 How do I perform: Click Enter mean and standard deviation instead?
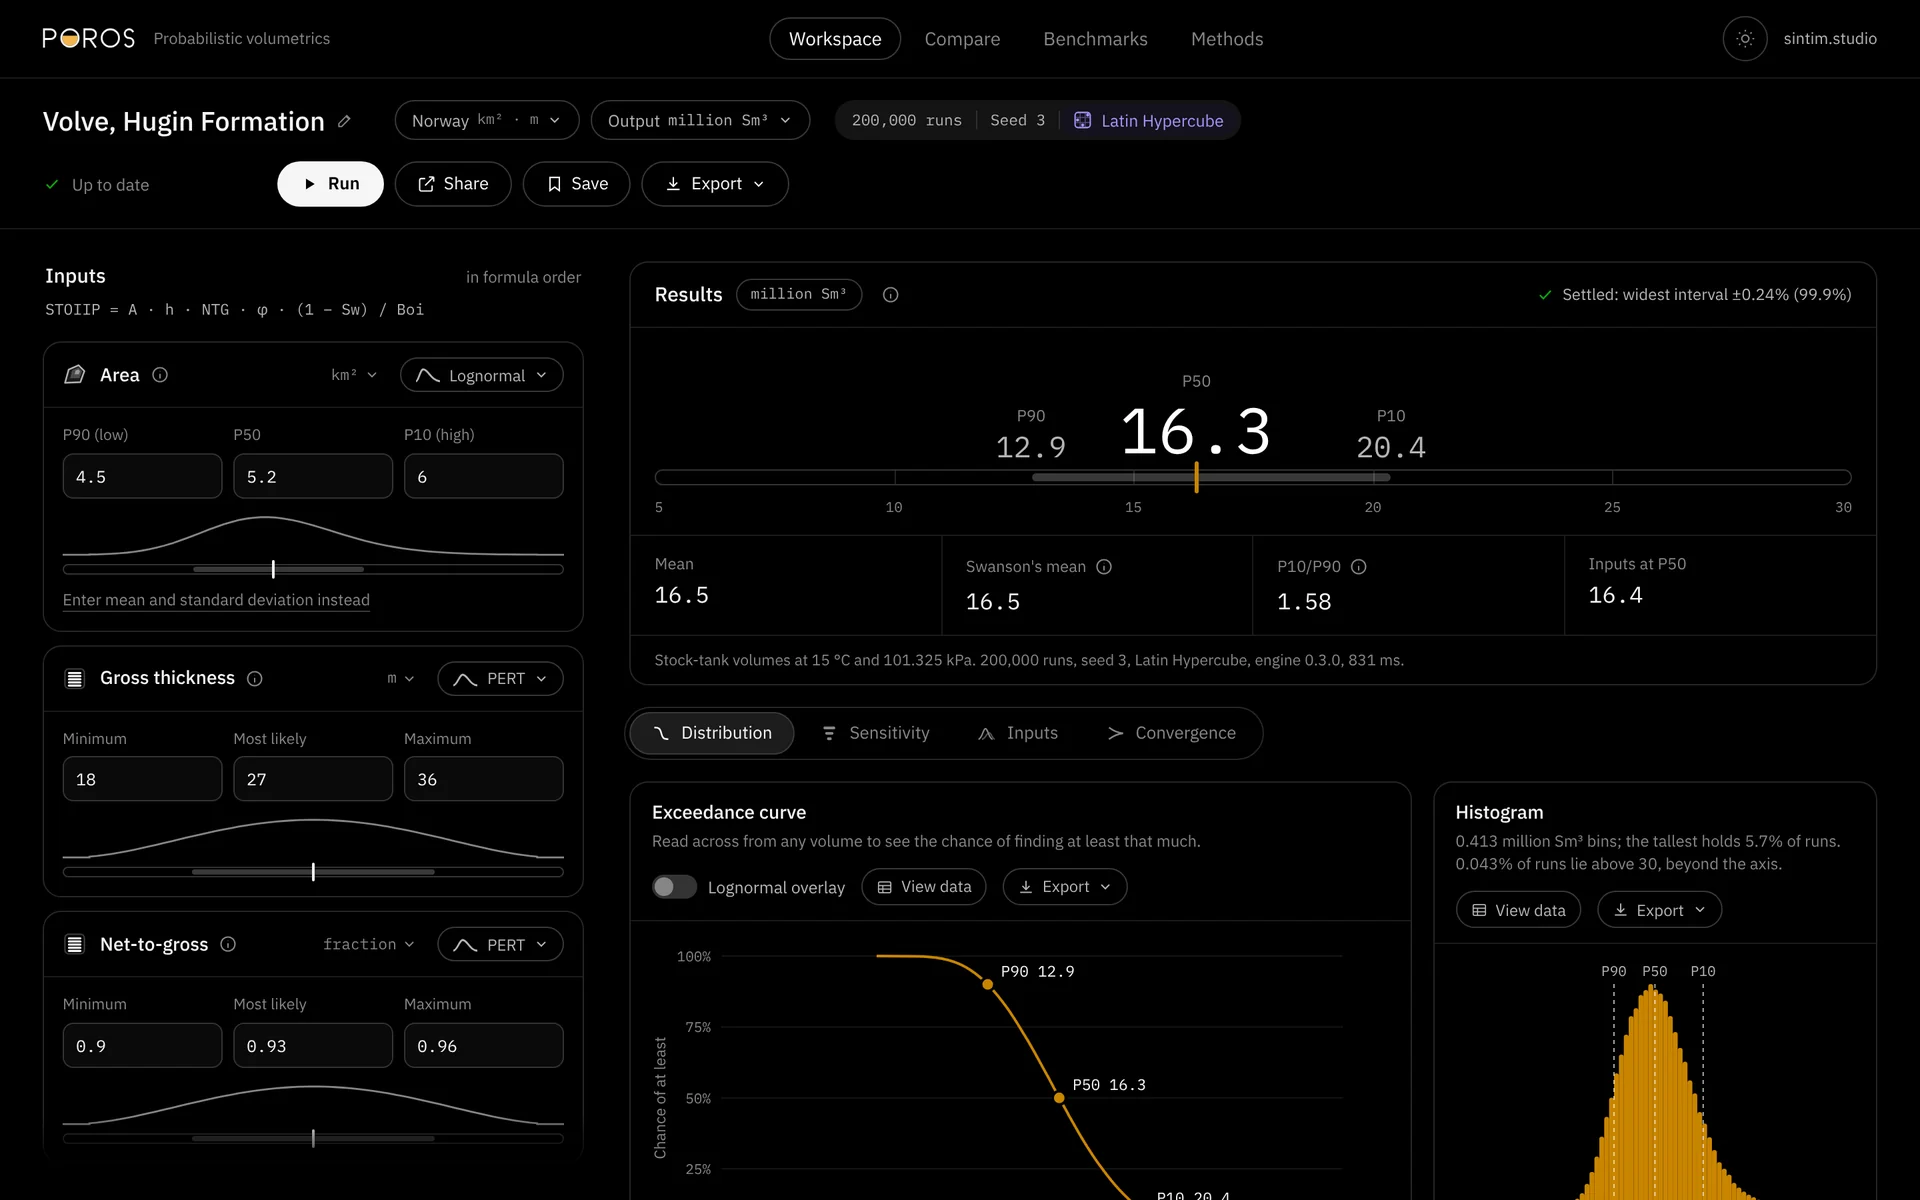tap(216, 600)
